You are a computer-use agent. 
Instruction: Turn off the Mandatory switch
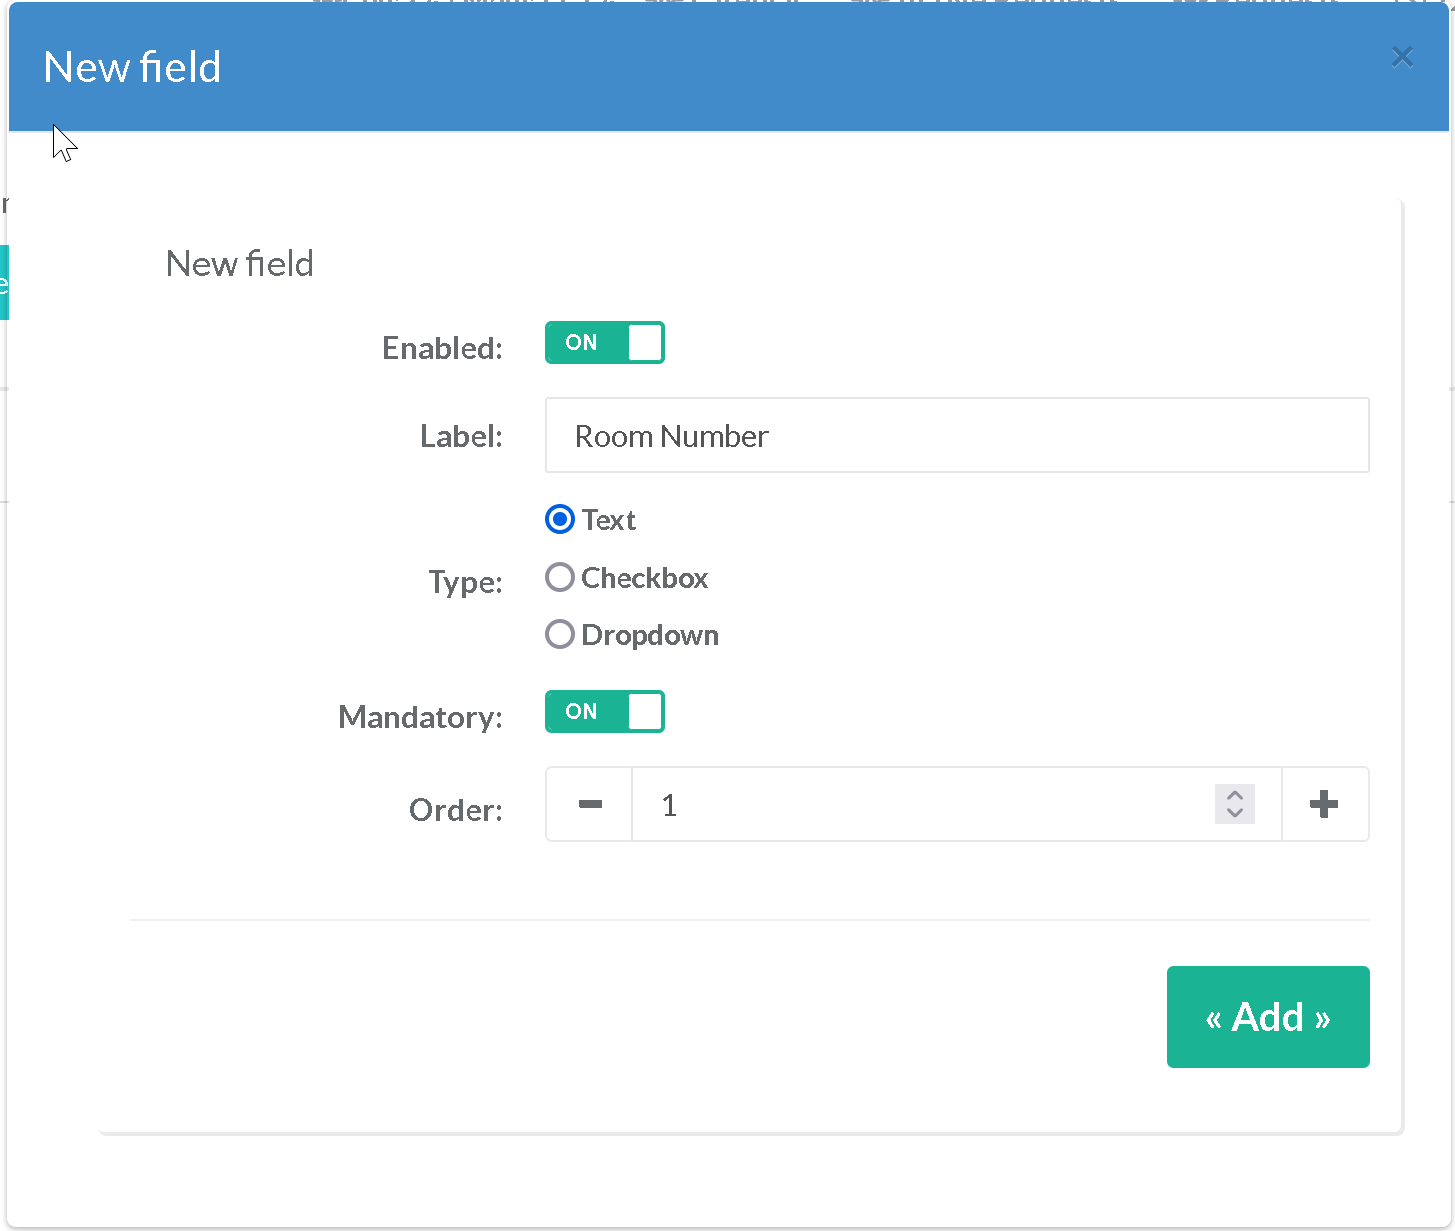[604, 712]
